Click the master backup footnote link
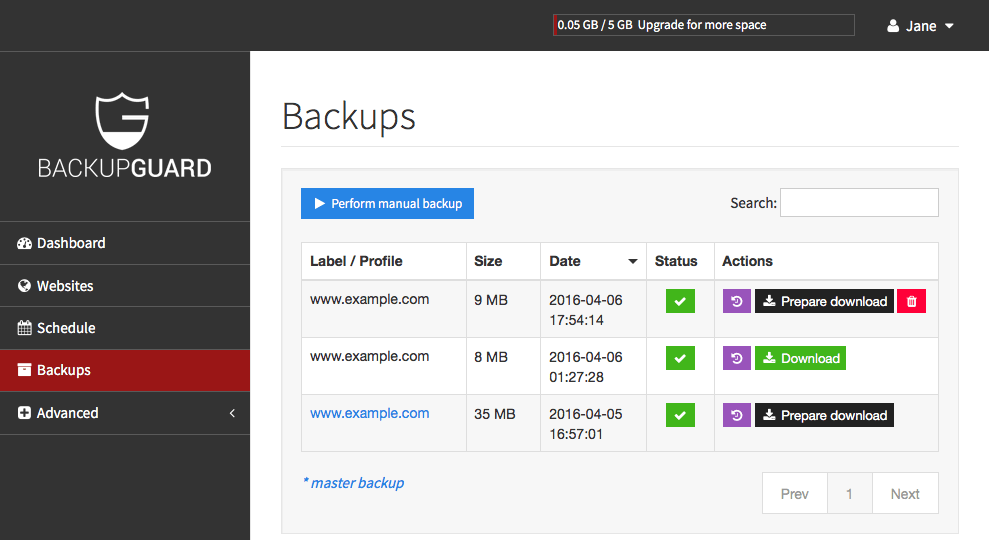989x540 pixels. 353,483
